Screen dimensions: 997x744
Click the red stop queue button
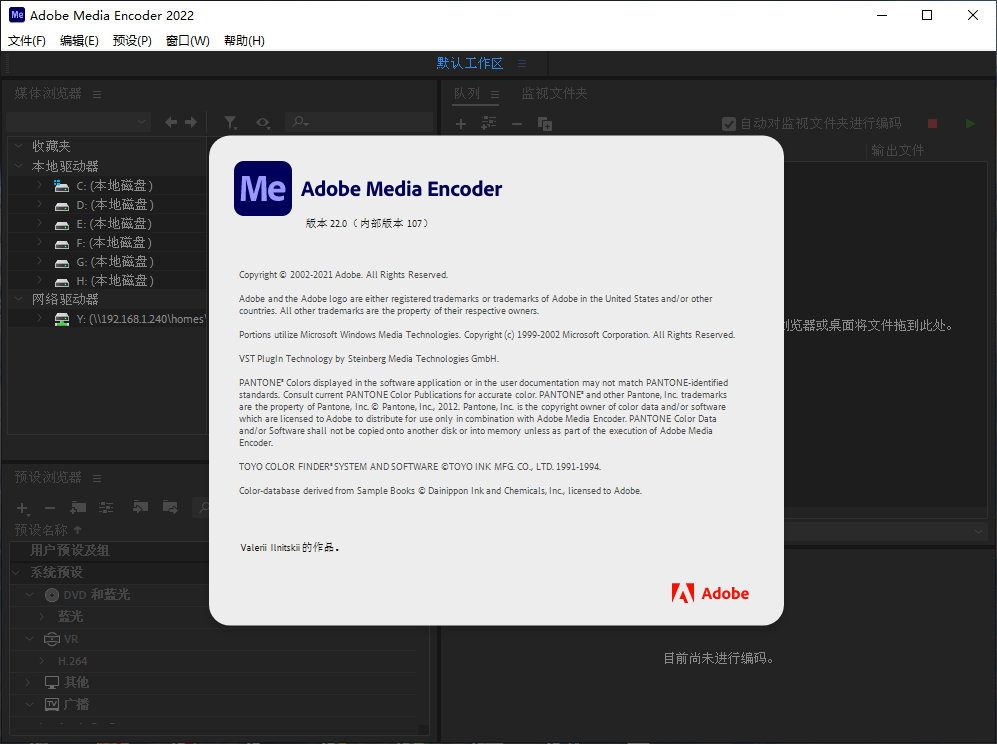pyautogui.click(x=932, y=124)
